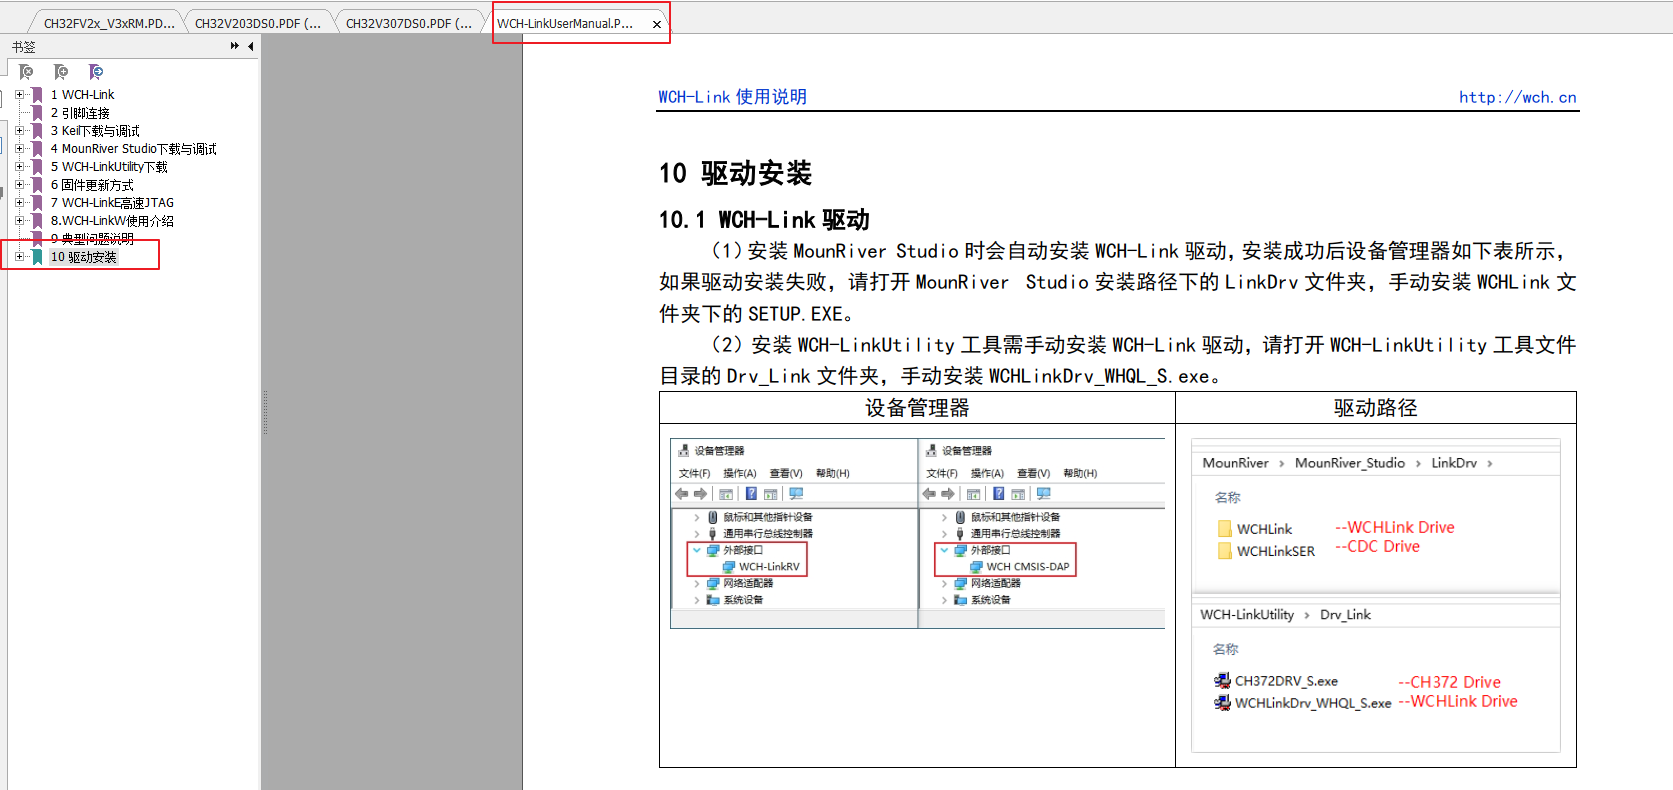
Task: Expand the 8.WCH-LinkW使用介绍 bookmark node
Action: pyautogui.click(x=19, y=221)
